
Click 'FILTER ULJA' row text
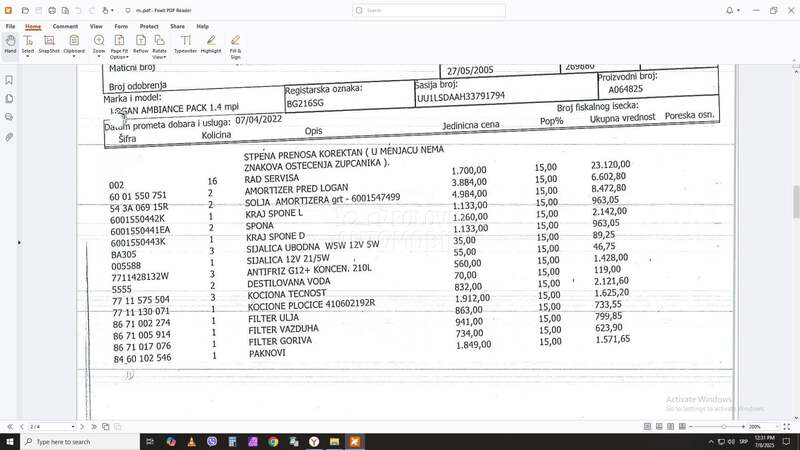pos(273,318)
